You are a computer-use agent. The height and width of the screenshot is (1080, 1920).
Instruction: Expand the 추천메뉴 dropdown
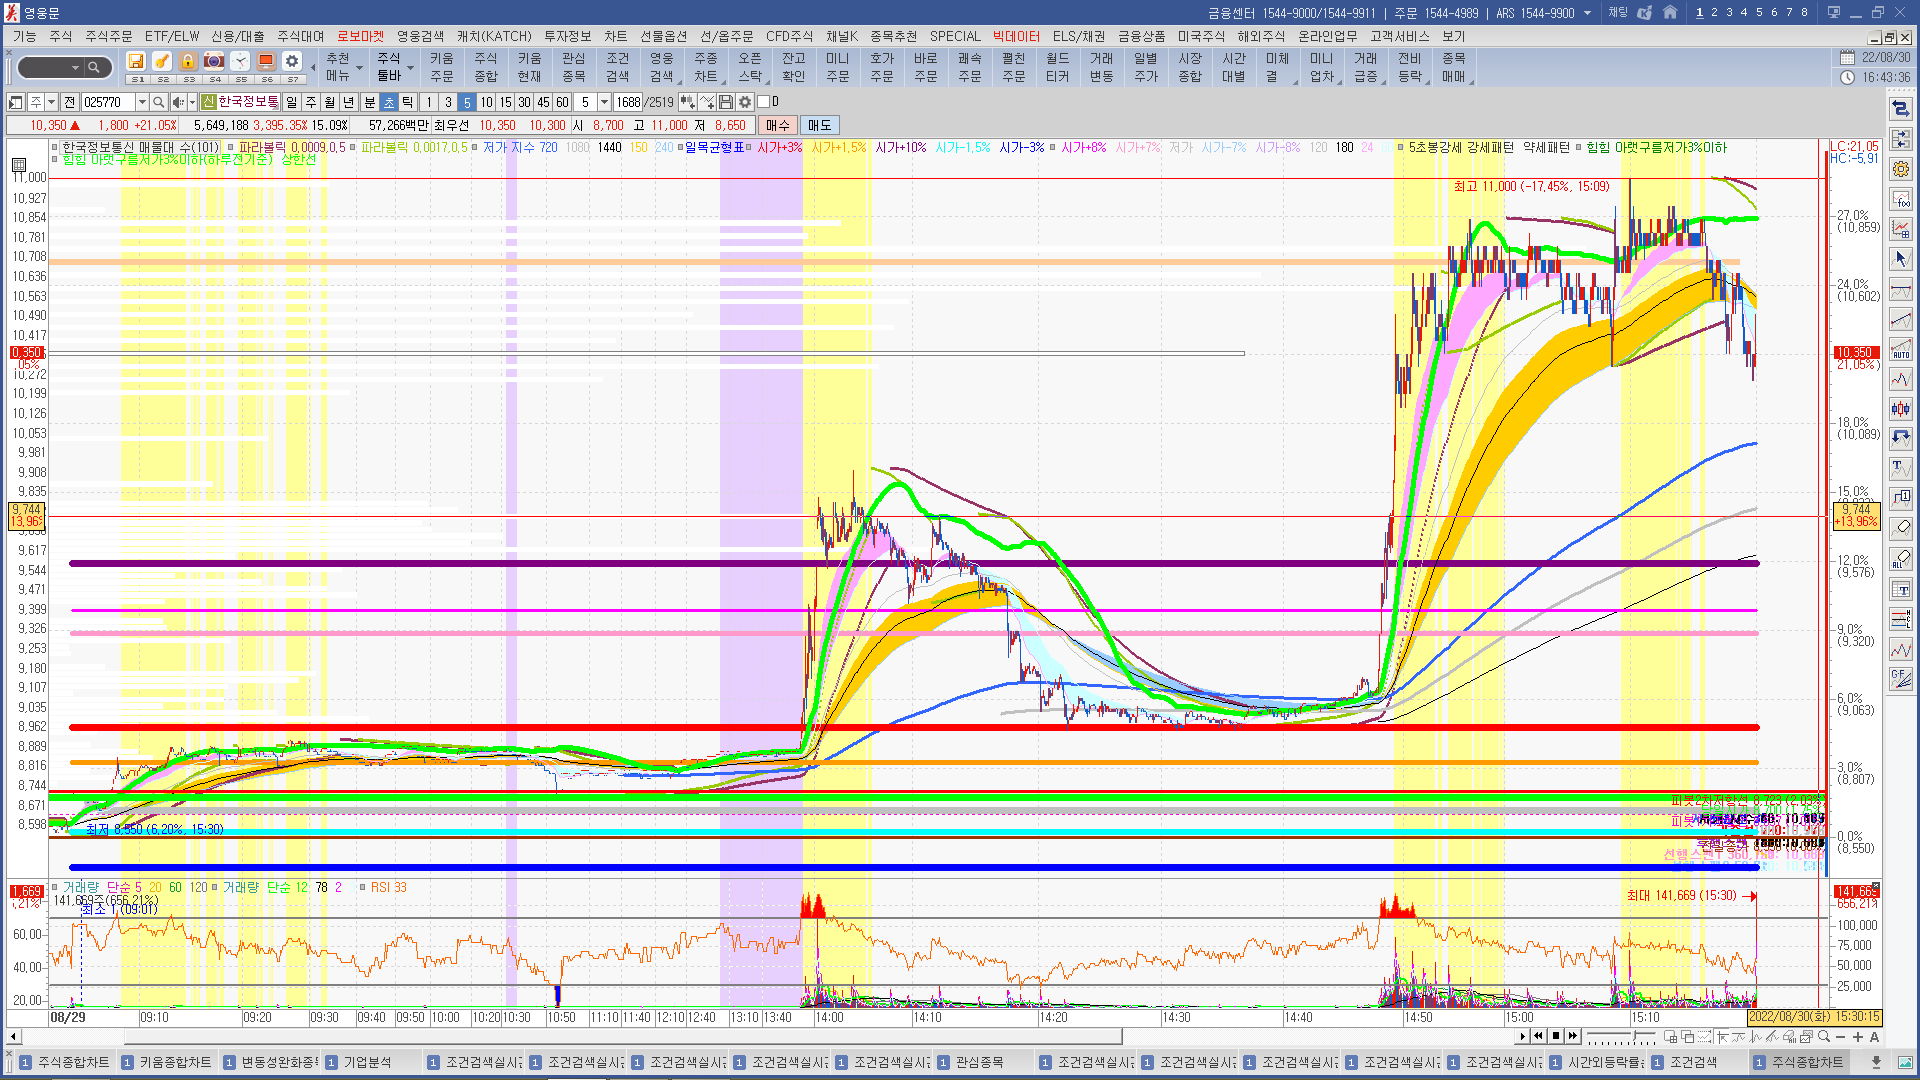pyautogui.click(x=360, y=68)
